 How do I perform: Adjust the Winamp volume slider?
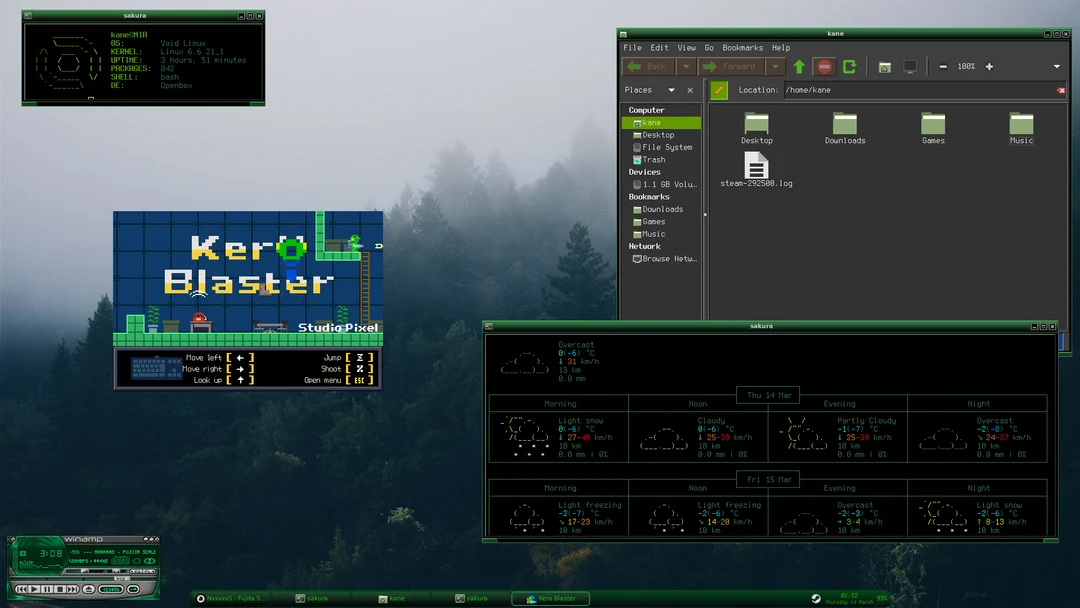click(x=75, y=571)
